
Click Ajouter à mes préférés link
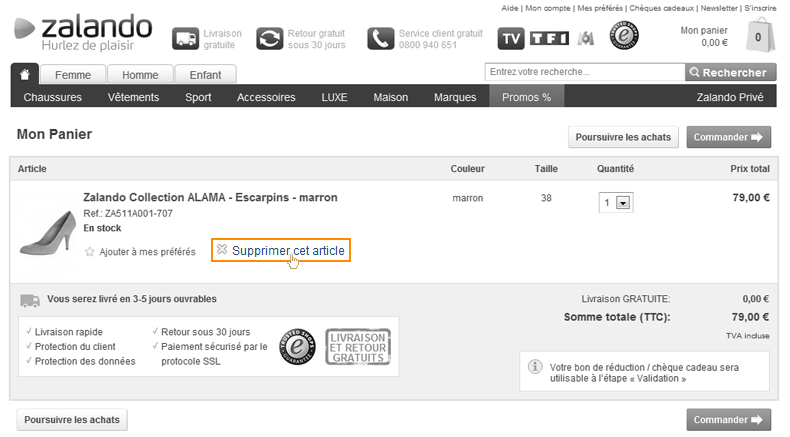click(147, 252)
